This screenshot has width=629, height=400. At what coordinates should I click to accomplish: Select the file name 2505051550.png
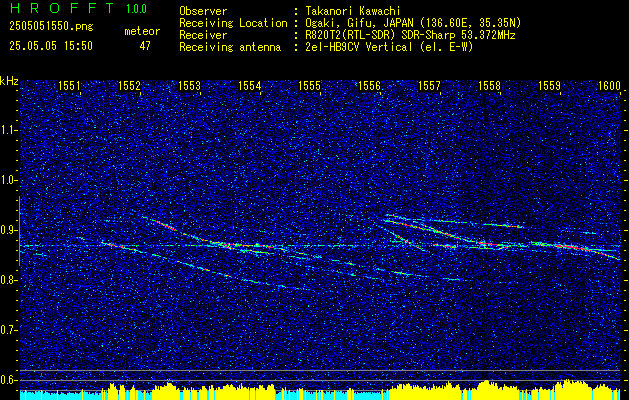coord(51,27)
